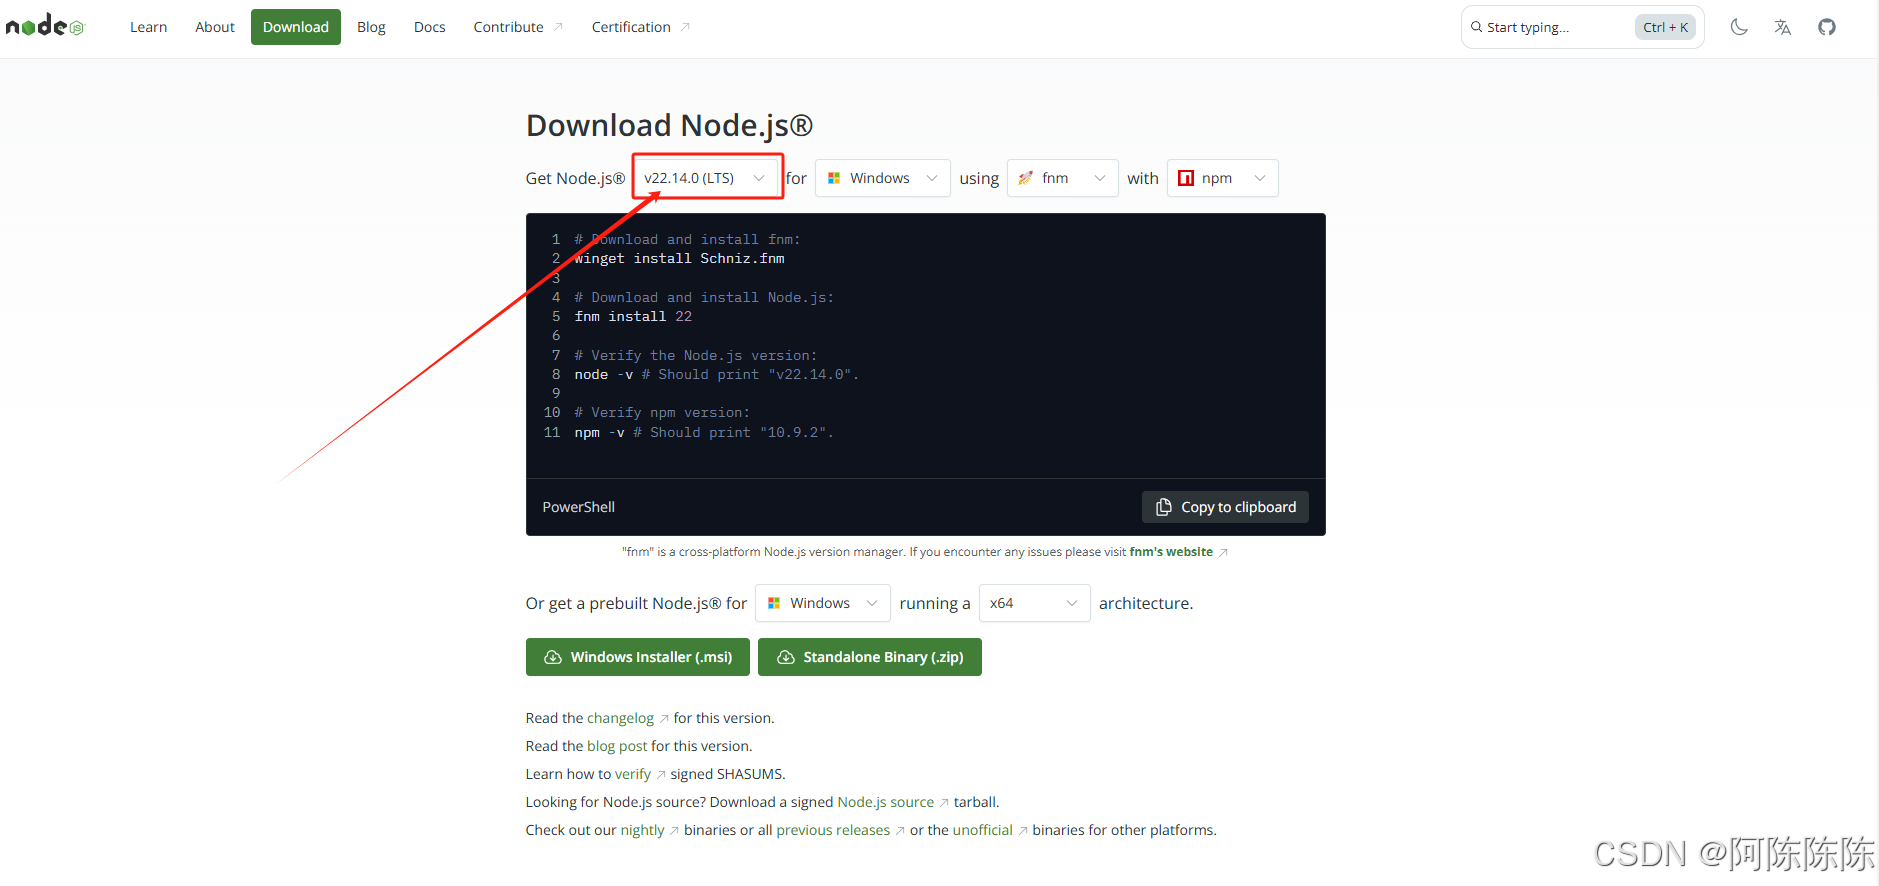This screenshot has width=1879, height=886.
Task: Click cloud download icon on Windows Installer
Action: click(x=553, y=657)
